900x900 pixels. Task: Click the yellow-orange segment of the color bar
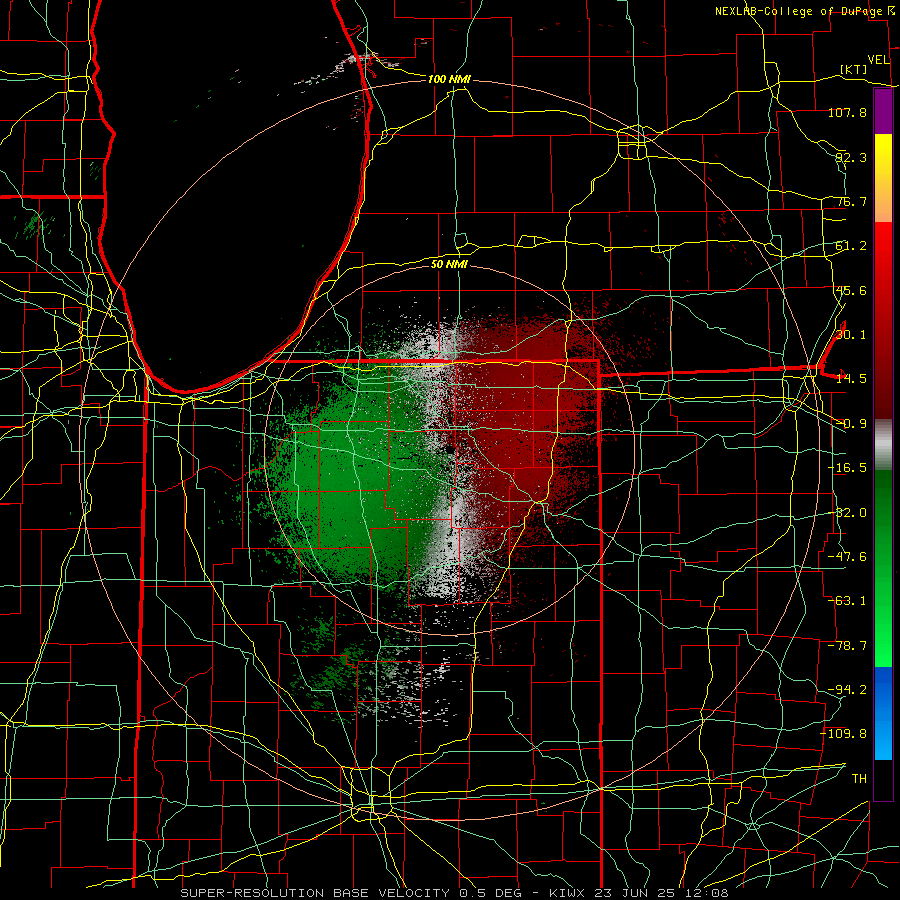tap(883, 178)
